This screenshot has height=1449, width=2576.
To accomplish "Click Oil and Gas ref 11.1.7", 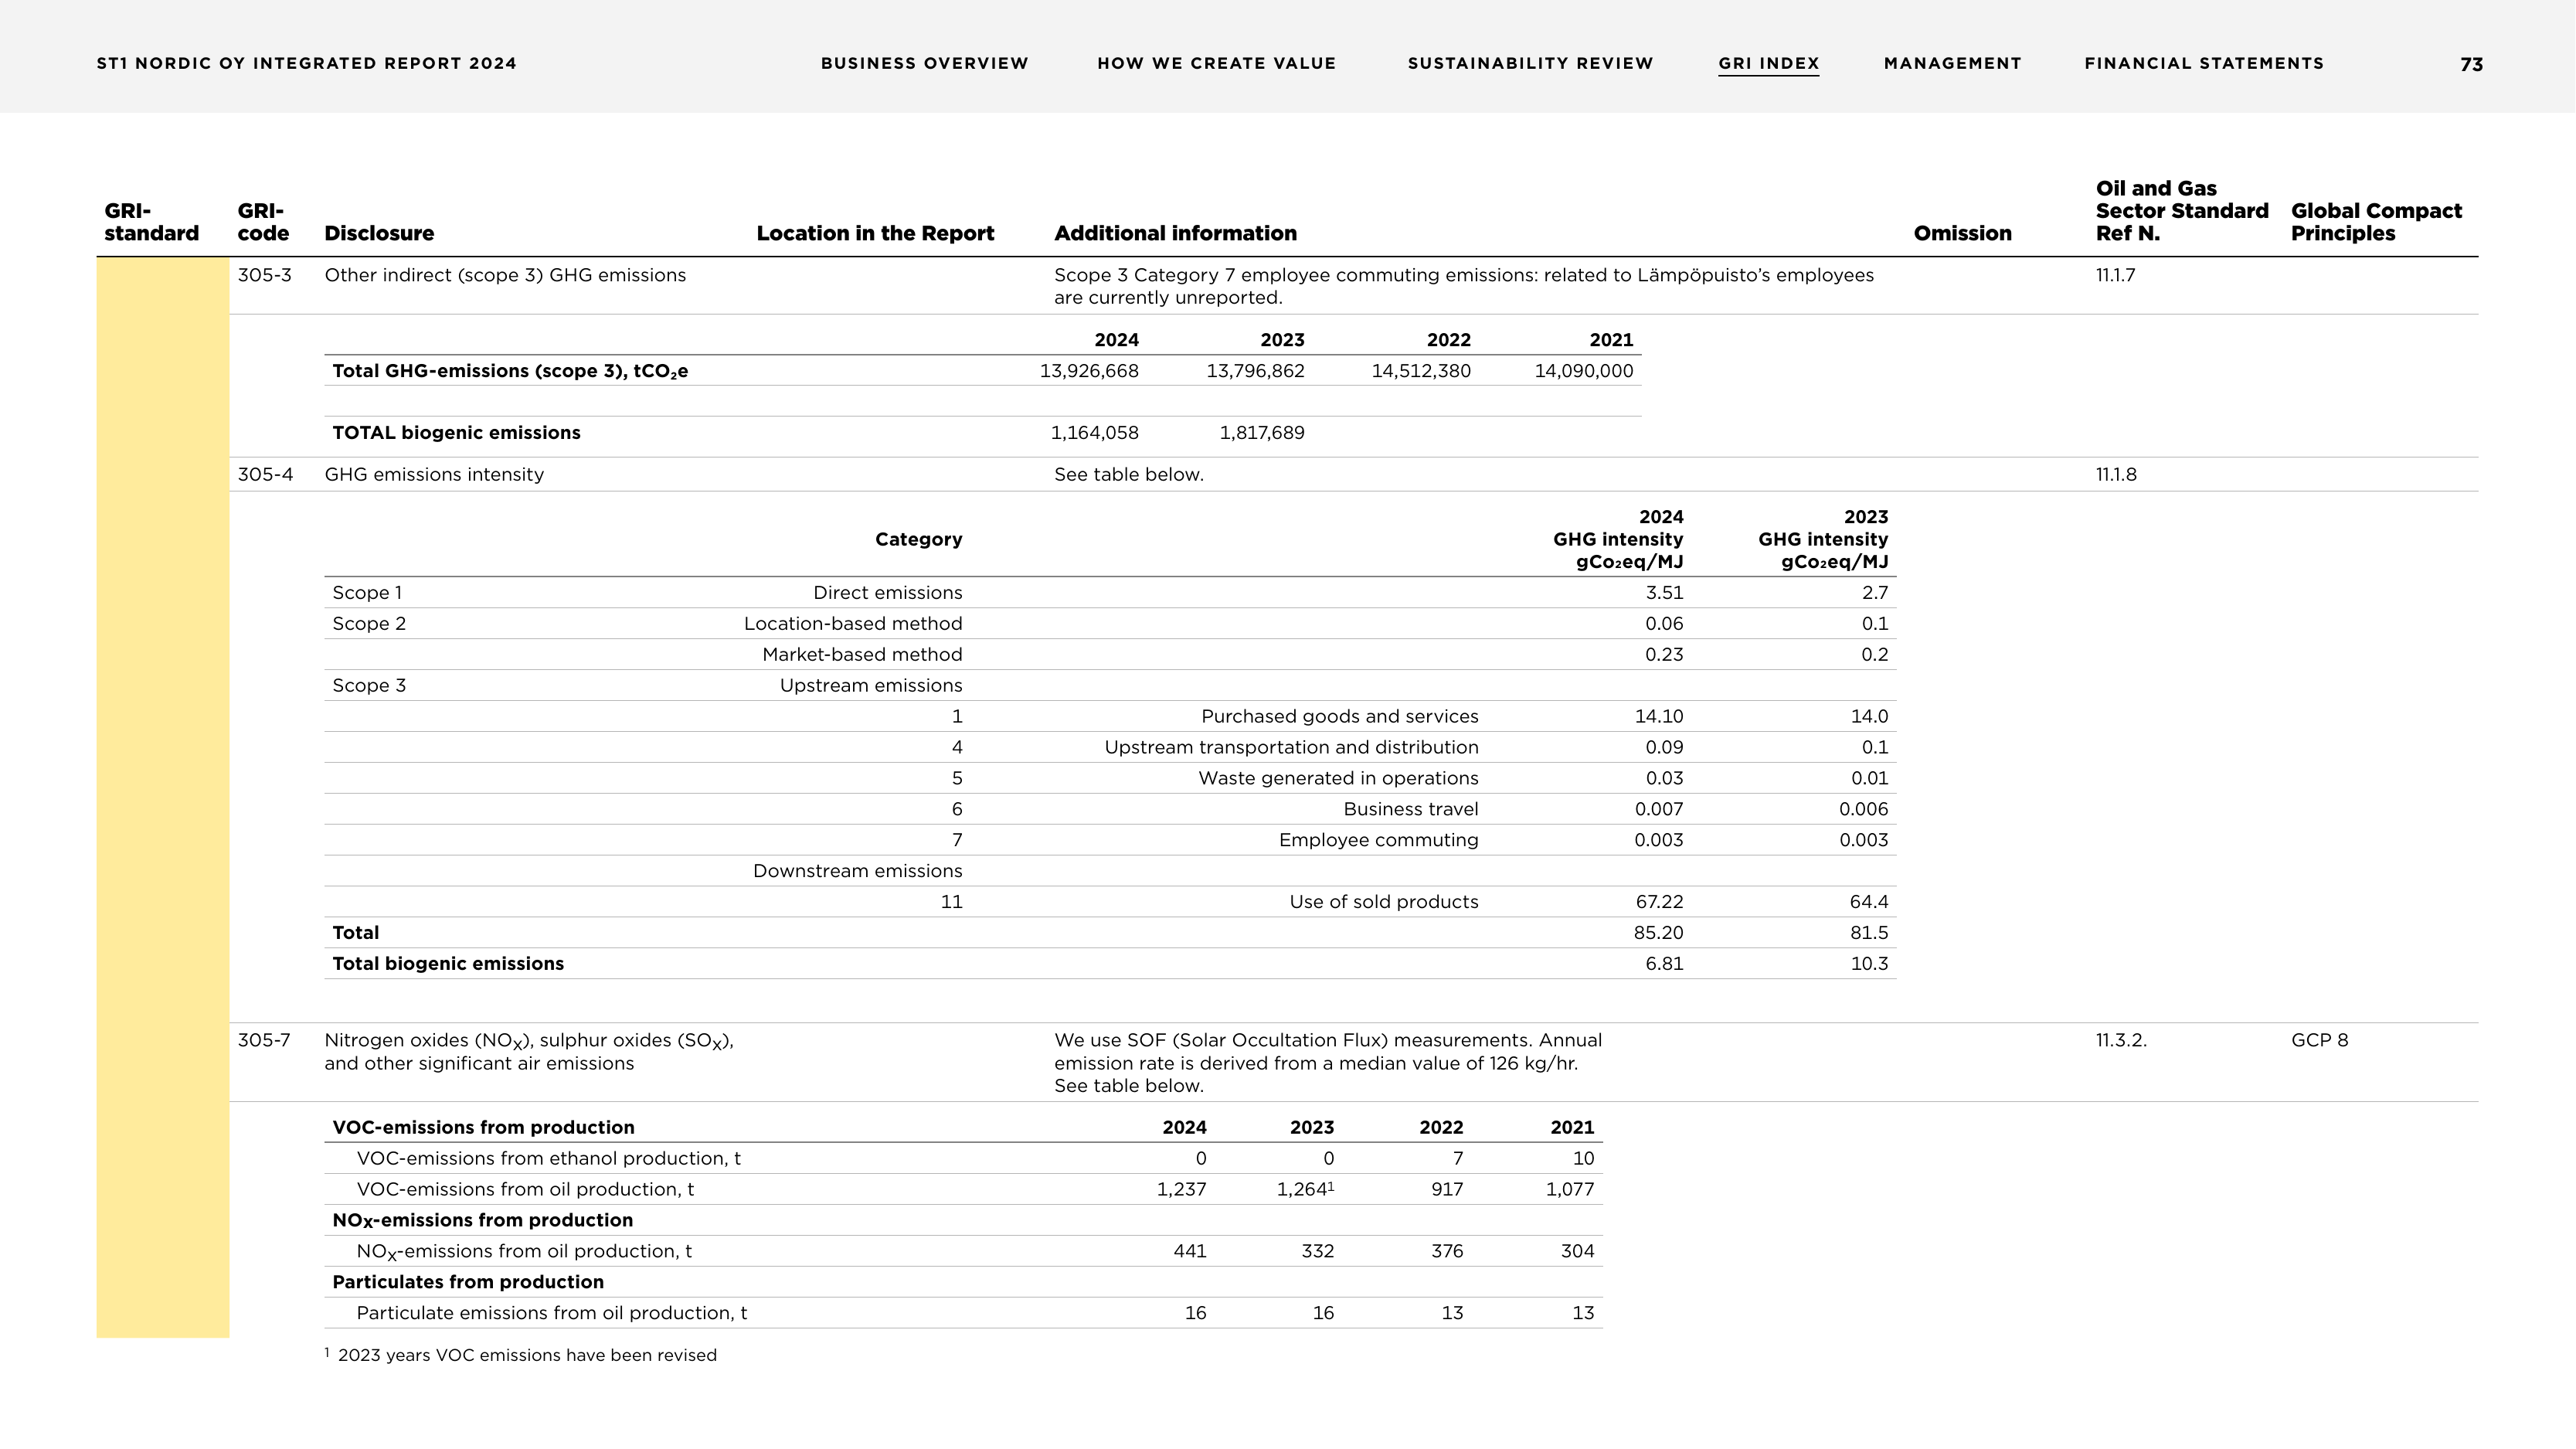I will 2115,275.
